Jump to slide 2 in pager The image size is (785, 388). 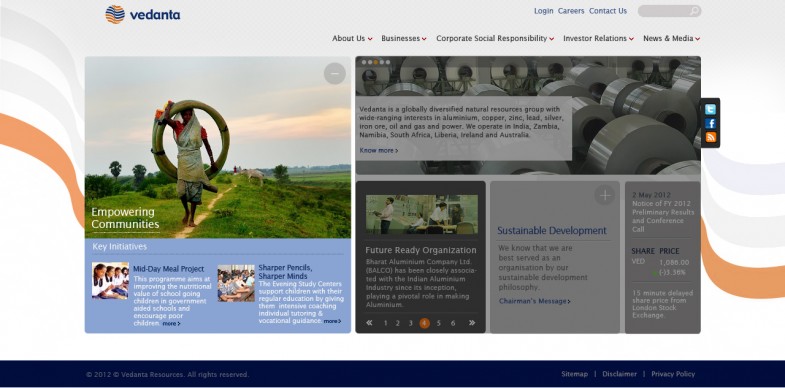398,323
